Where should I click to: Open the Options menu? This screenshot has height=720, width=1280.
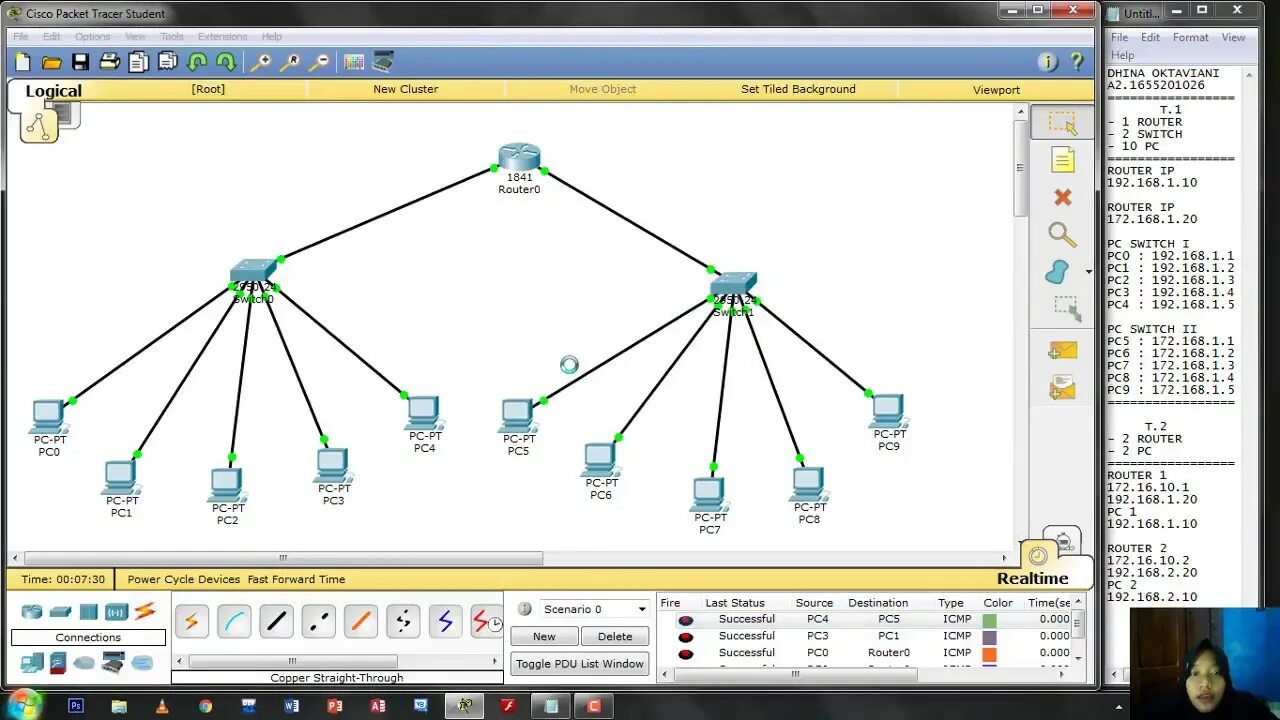click(x=93, y=37)
